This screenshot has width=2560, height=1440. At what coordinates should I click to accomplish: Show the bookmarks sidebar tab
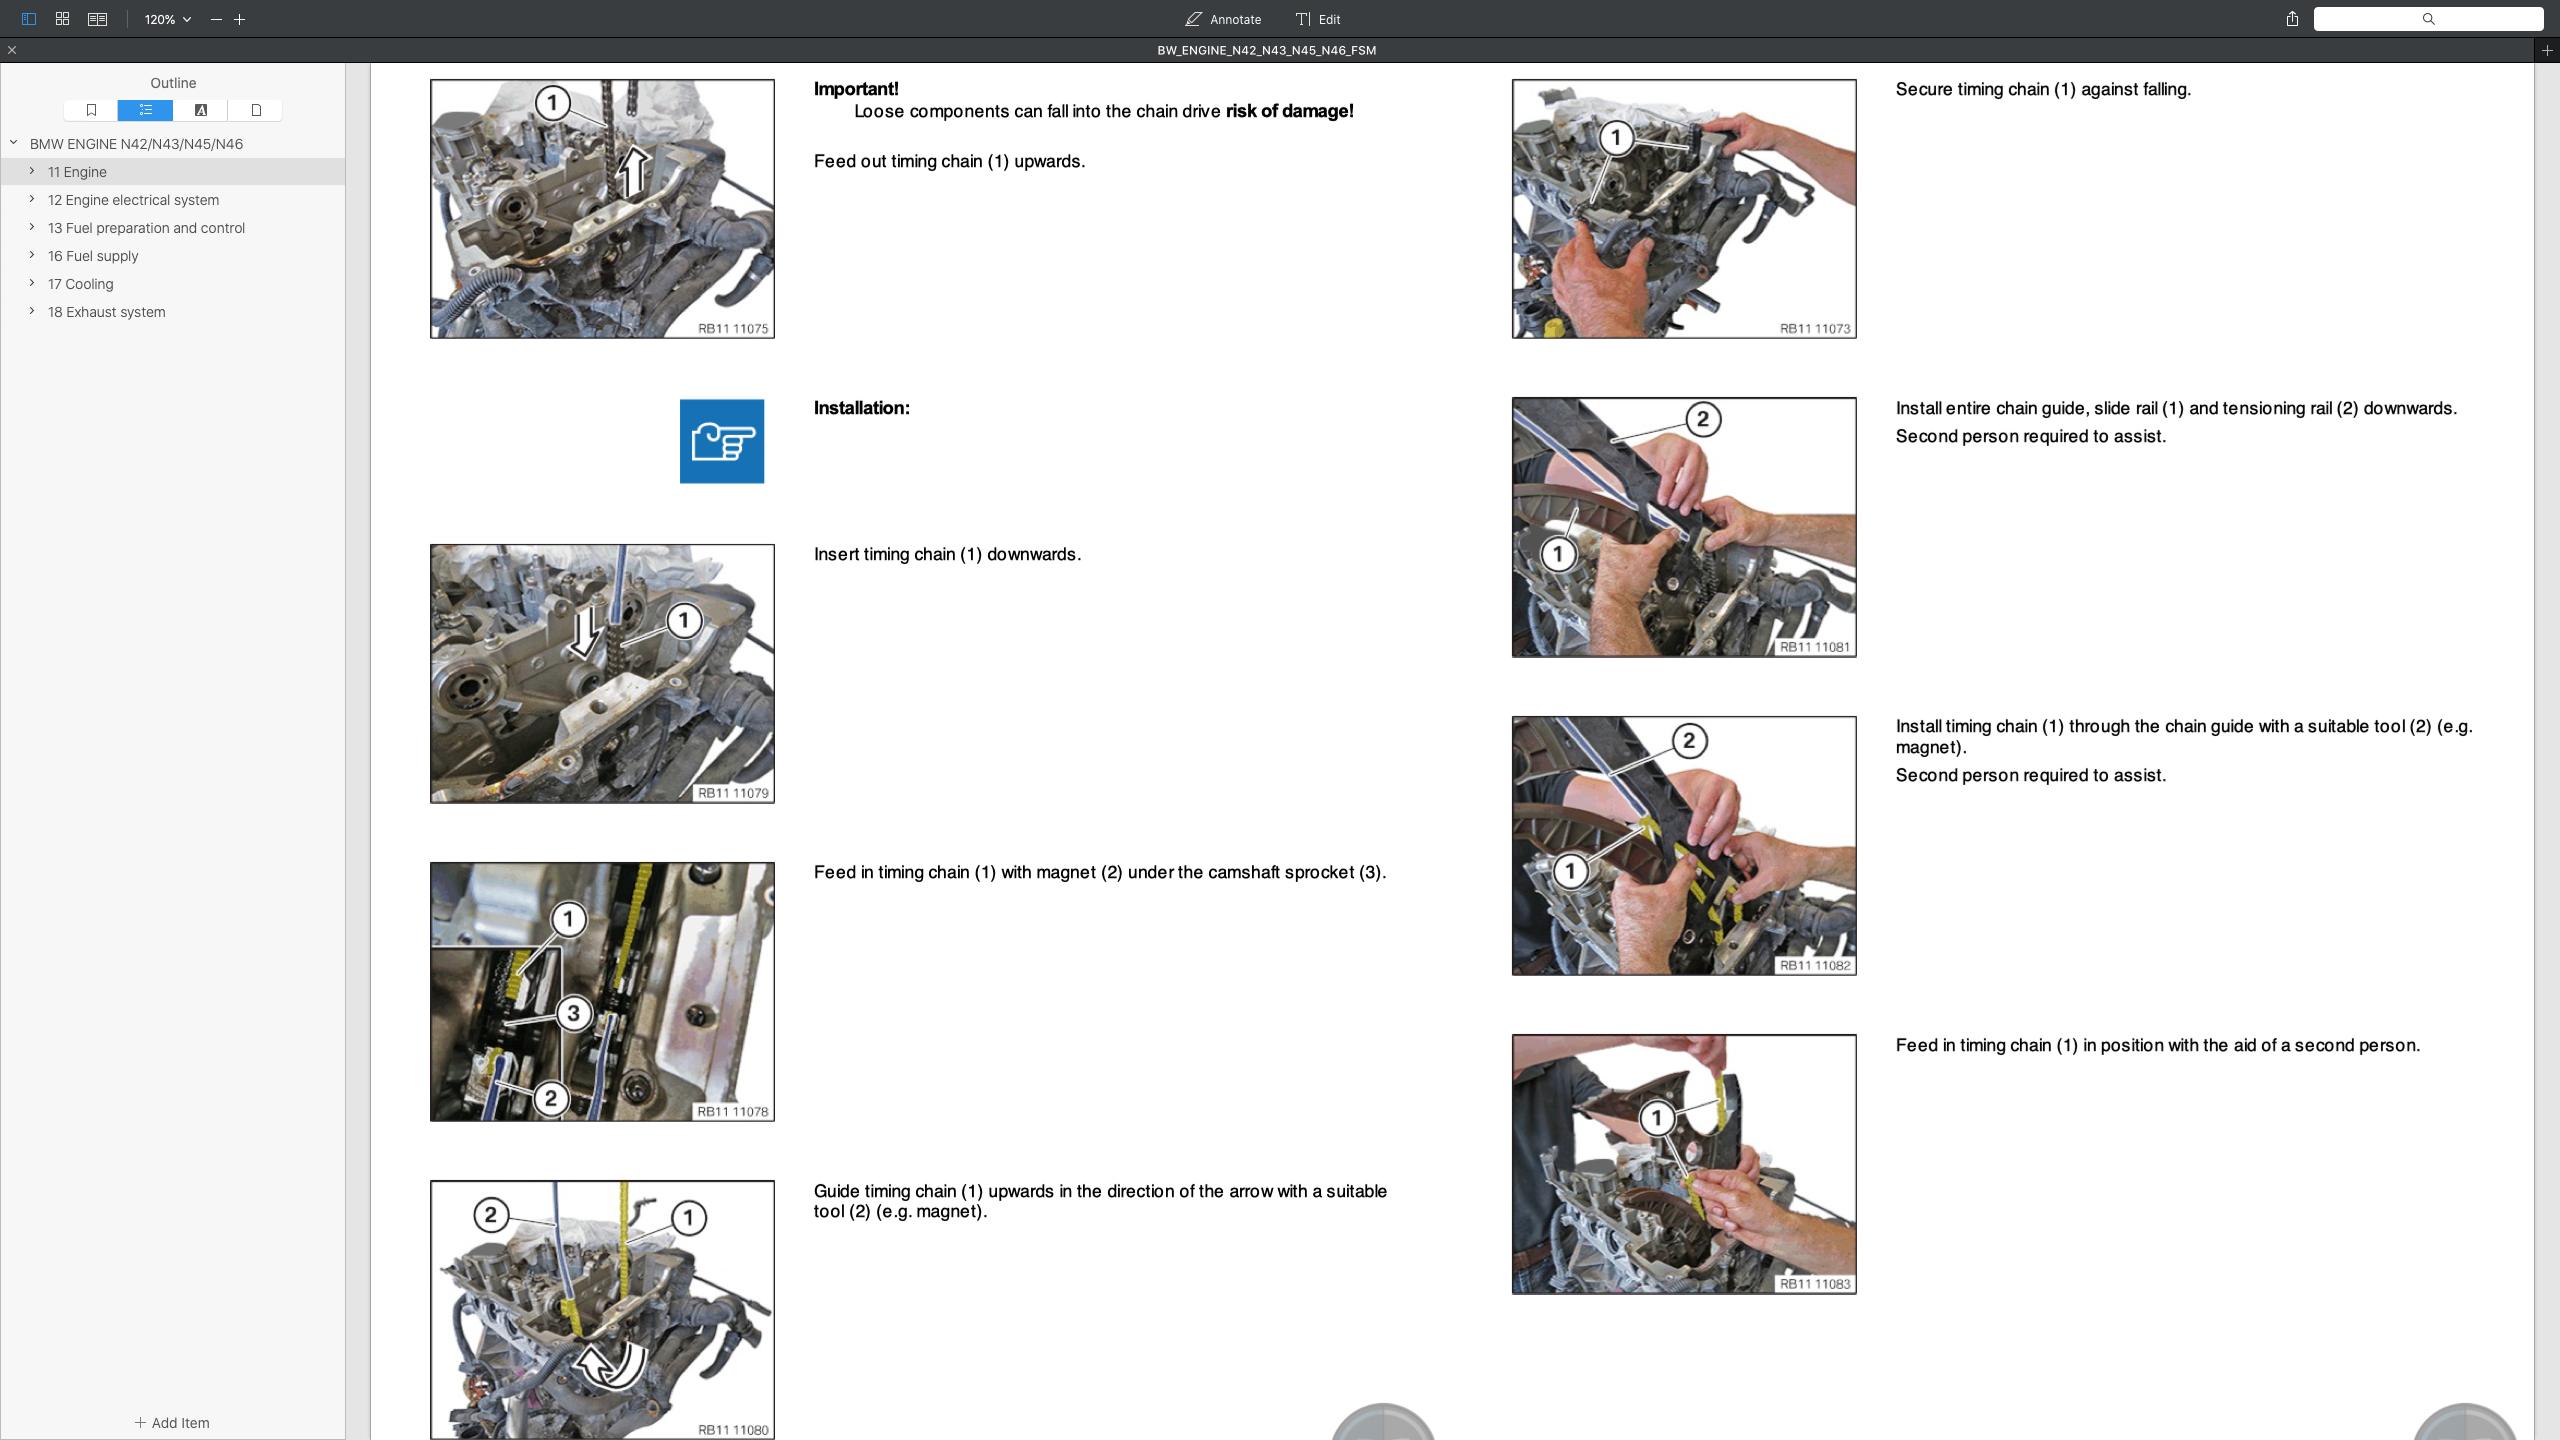(91, 110)
